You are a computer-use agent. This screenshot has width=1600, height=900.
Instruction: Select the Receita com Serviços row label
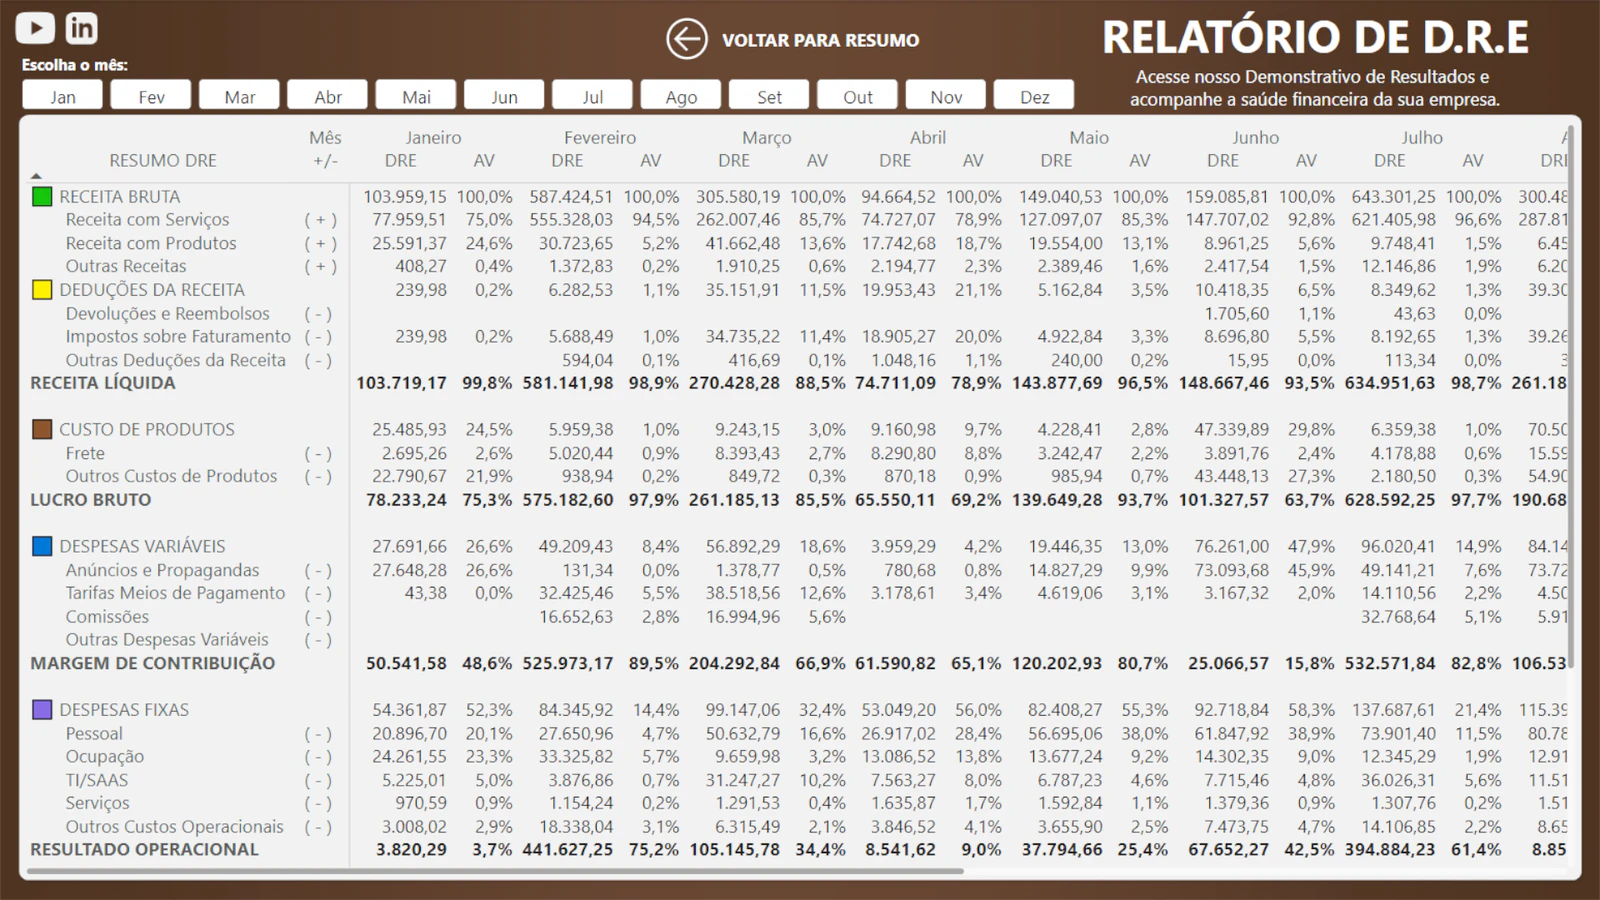tap(147, 220)
